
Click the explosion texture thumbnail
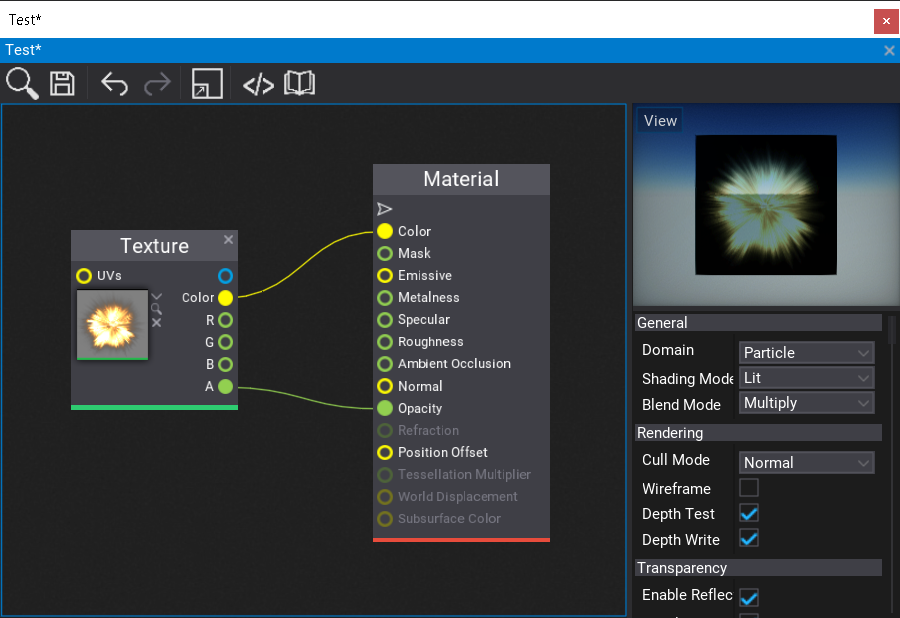pyautogui.click(x=111, y=325)
